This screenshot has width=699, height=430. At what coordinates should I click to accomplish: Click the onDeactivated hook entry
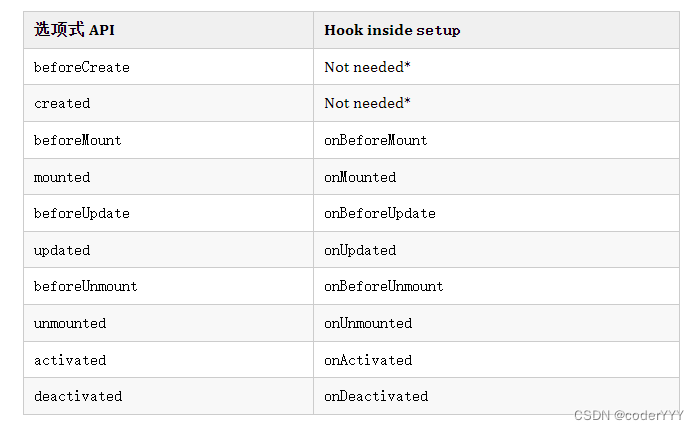(x=376, y=396)
